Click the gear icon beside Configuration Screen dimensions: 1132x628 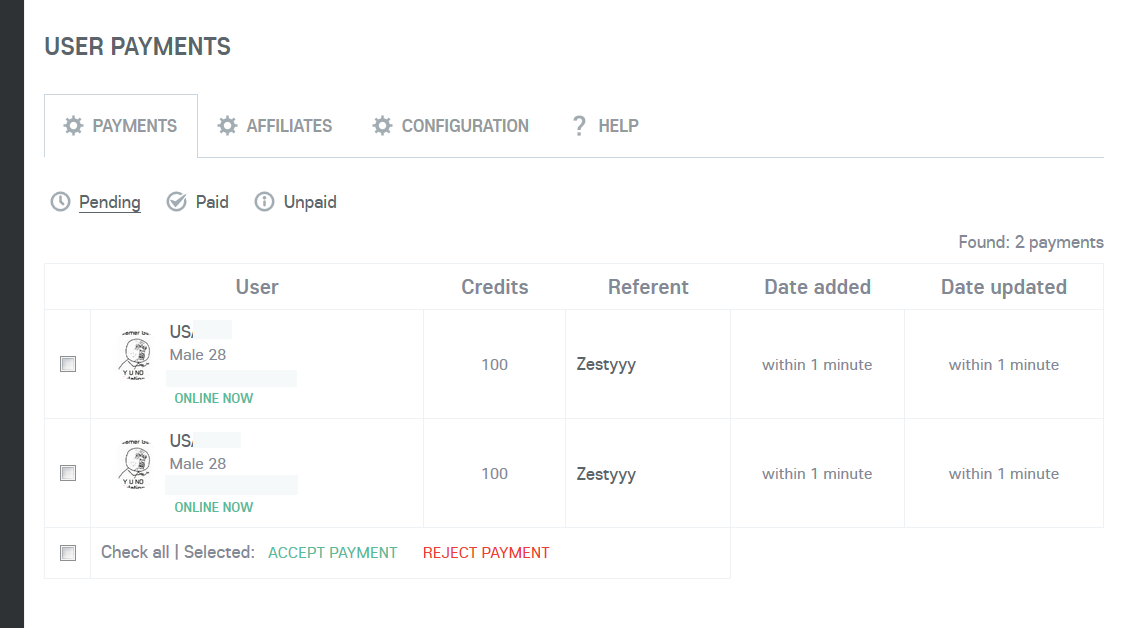tap(383, 126)
